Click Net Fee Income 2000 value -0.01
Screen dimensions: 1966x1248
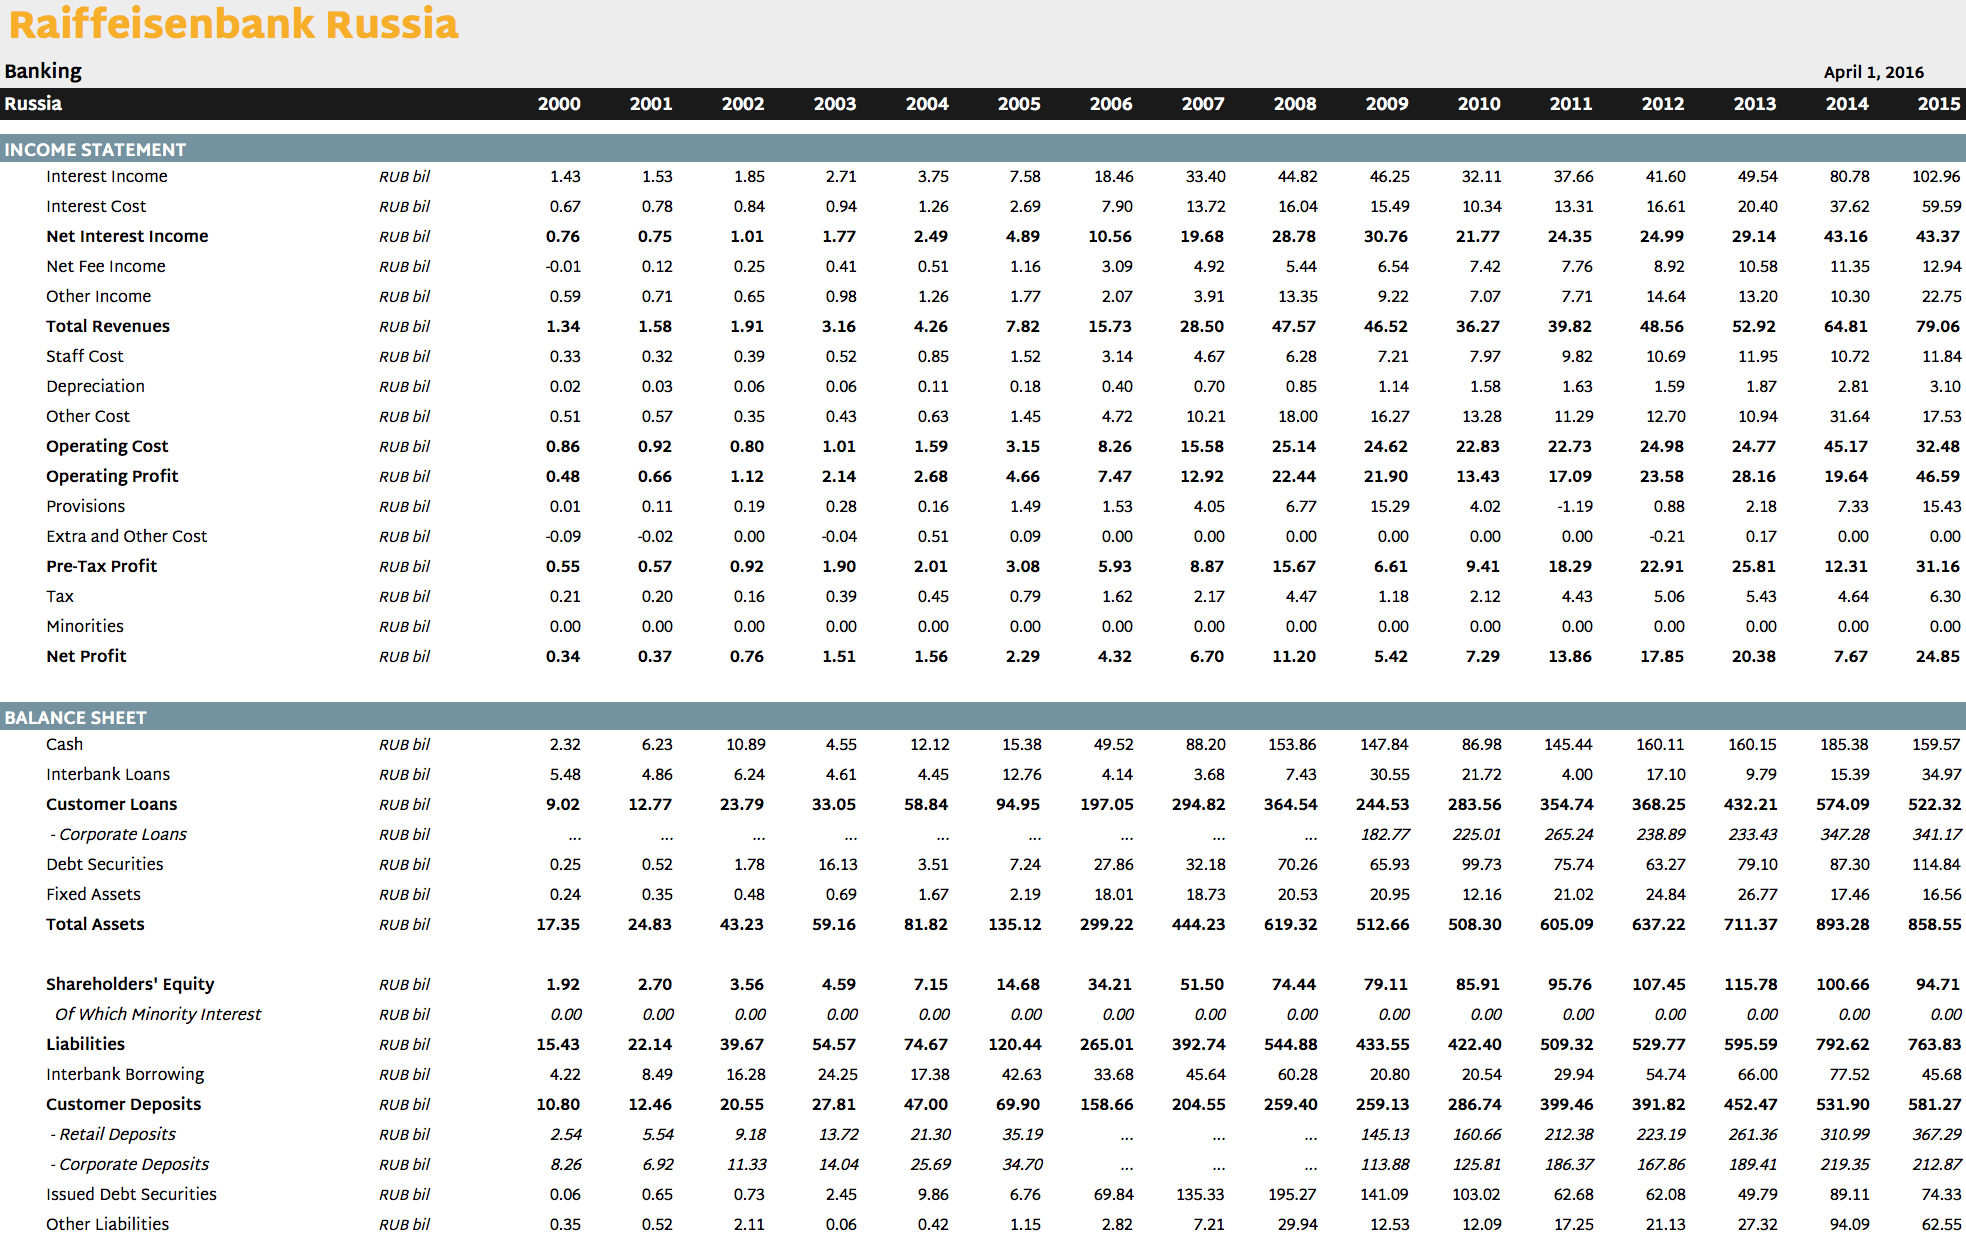coord(563,267)
